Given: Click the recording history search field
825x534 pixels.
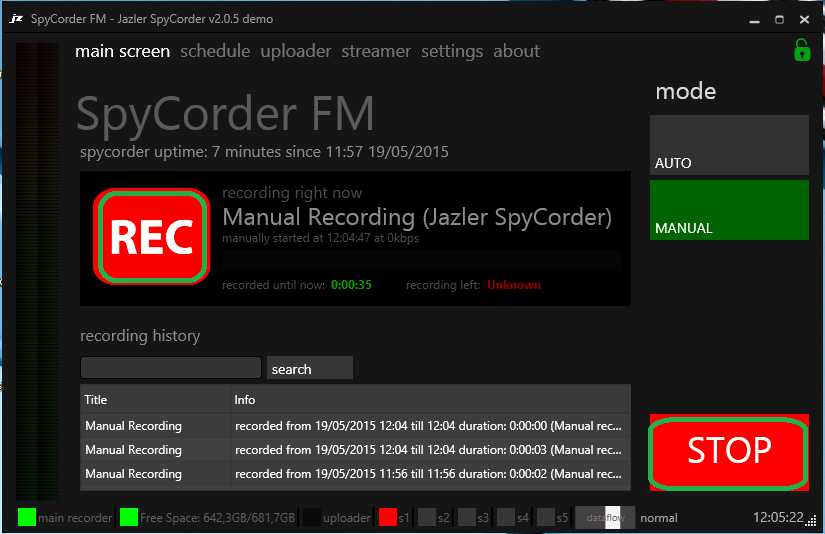Looking at the screenshot, I should point(171,368).
